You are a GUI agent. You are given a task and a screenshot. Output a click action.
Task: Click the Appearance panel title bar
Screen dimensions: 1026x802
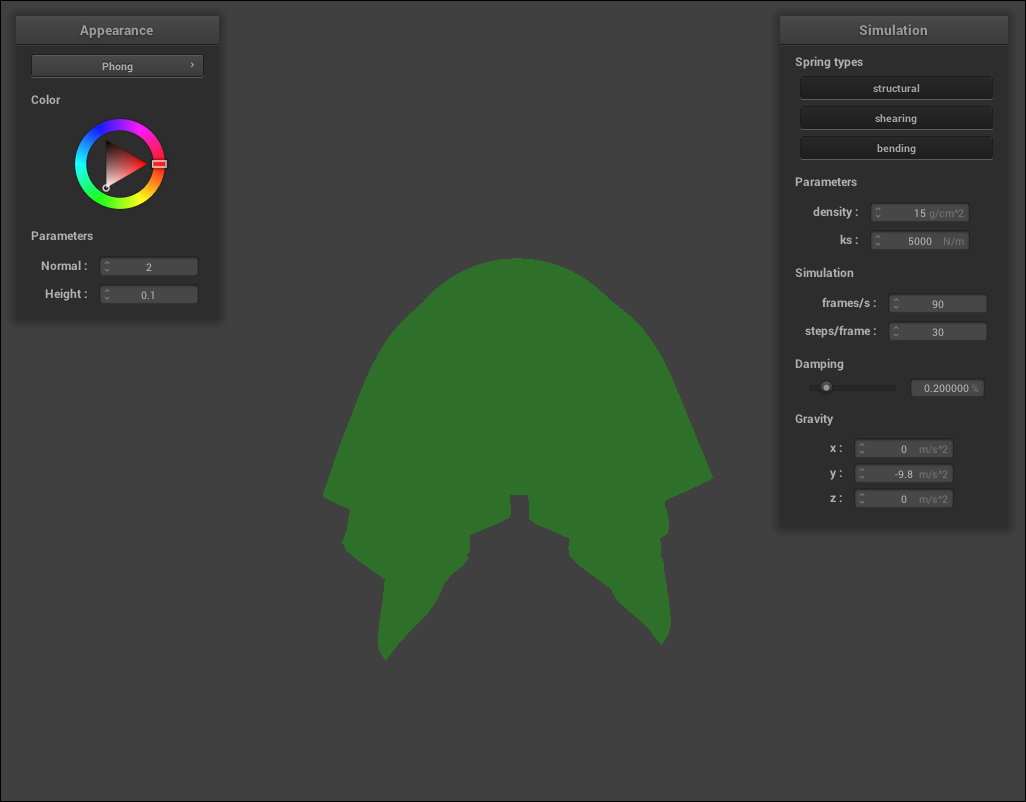click(x=117, y=30)
